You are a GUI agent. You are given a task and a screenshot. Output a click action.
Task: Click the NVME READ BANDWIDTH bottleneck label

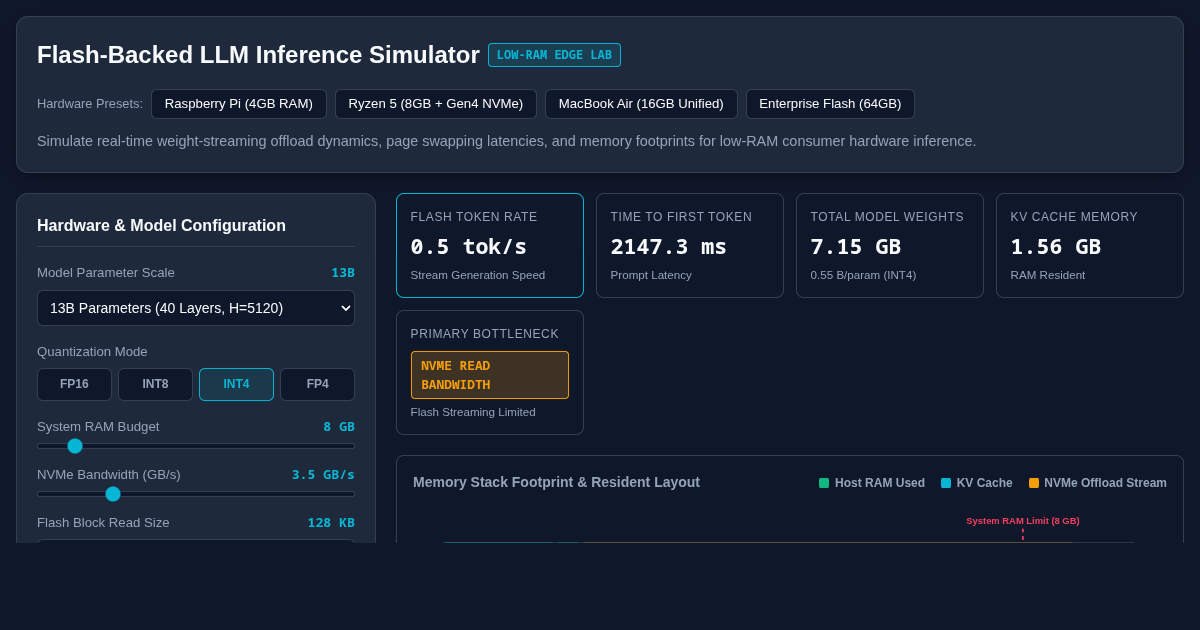pos(490,375)
